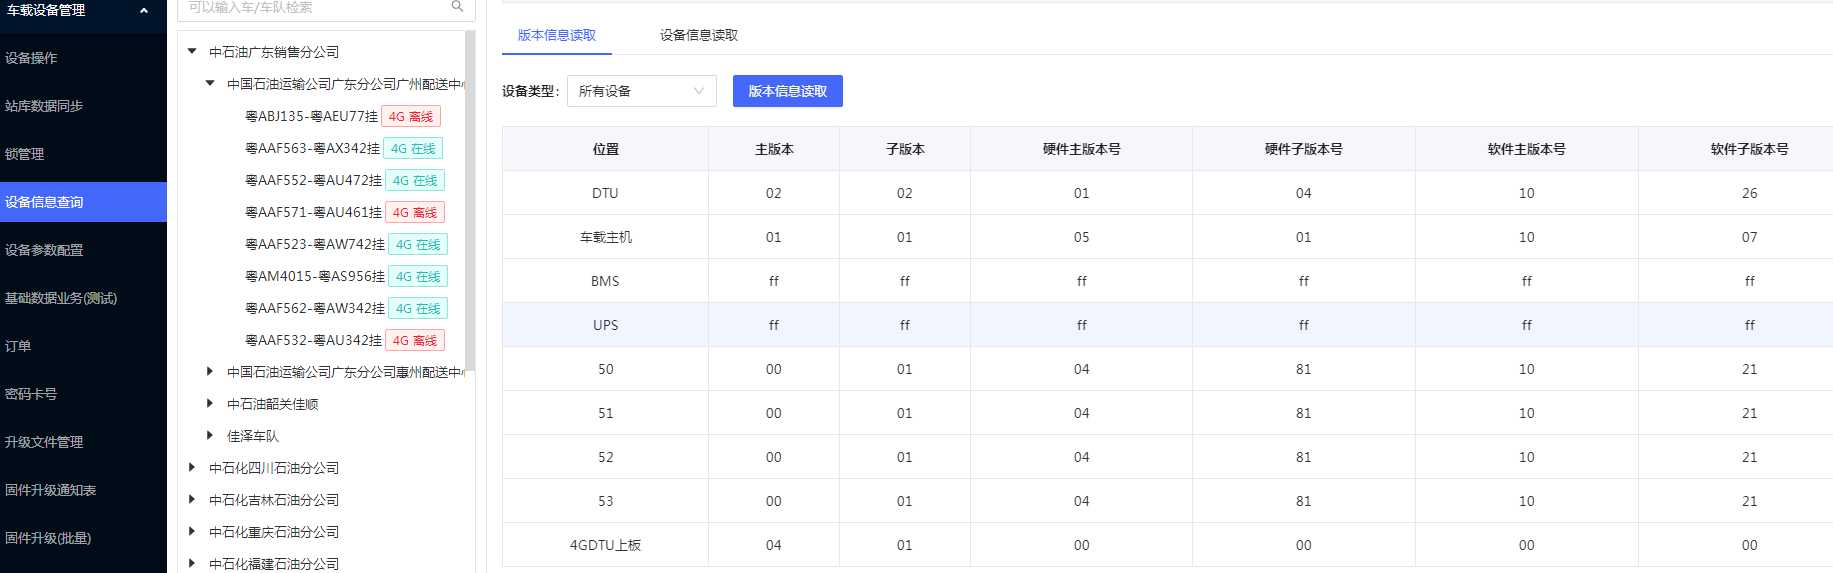This screenshot has width=1833, height=573.
Task: Open 固件升级通知表 sidebar item
Action: coord(83,490)
